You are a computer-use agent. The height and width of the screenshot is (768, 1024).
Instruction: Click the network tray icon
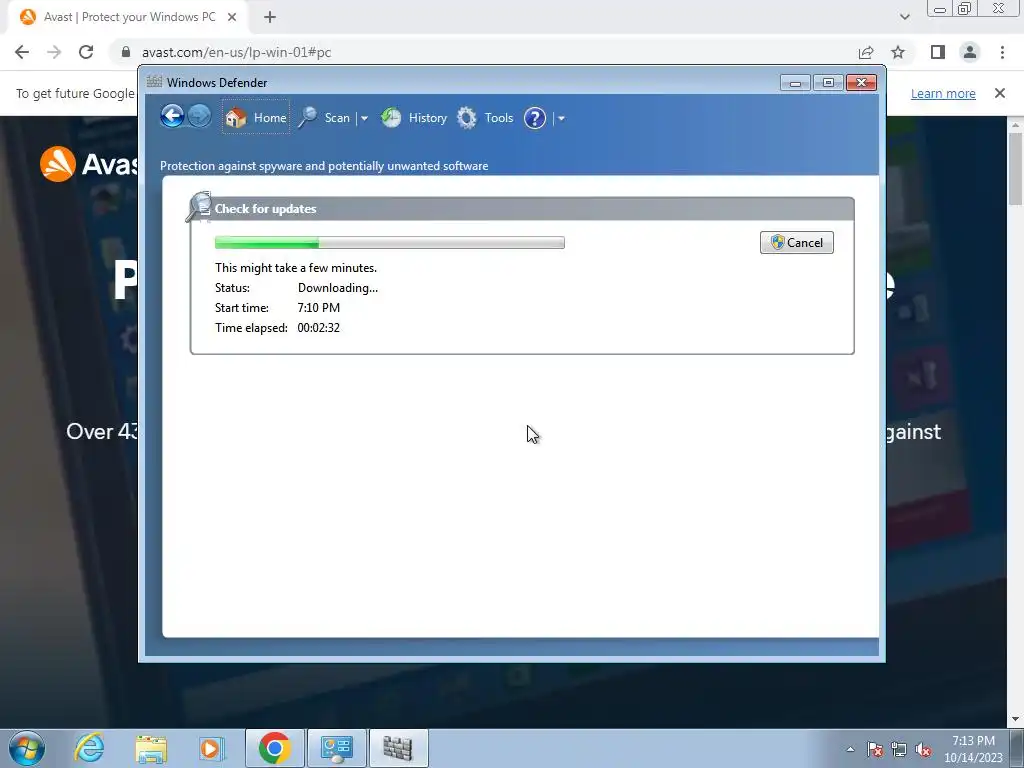coord(899,749)
